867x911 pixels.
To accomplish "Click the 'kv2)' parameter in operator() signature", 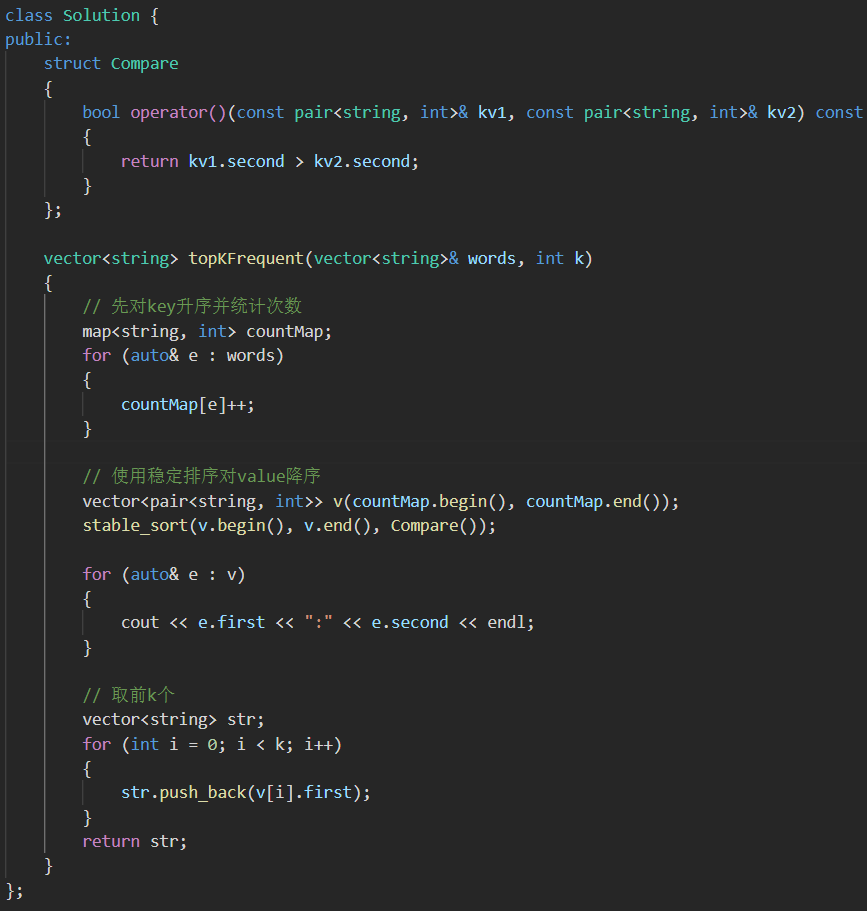I will click(786, 113).
